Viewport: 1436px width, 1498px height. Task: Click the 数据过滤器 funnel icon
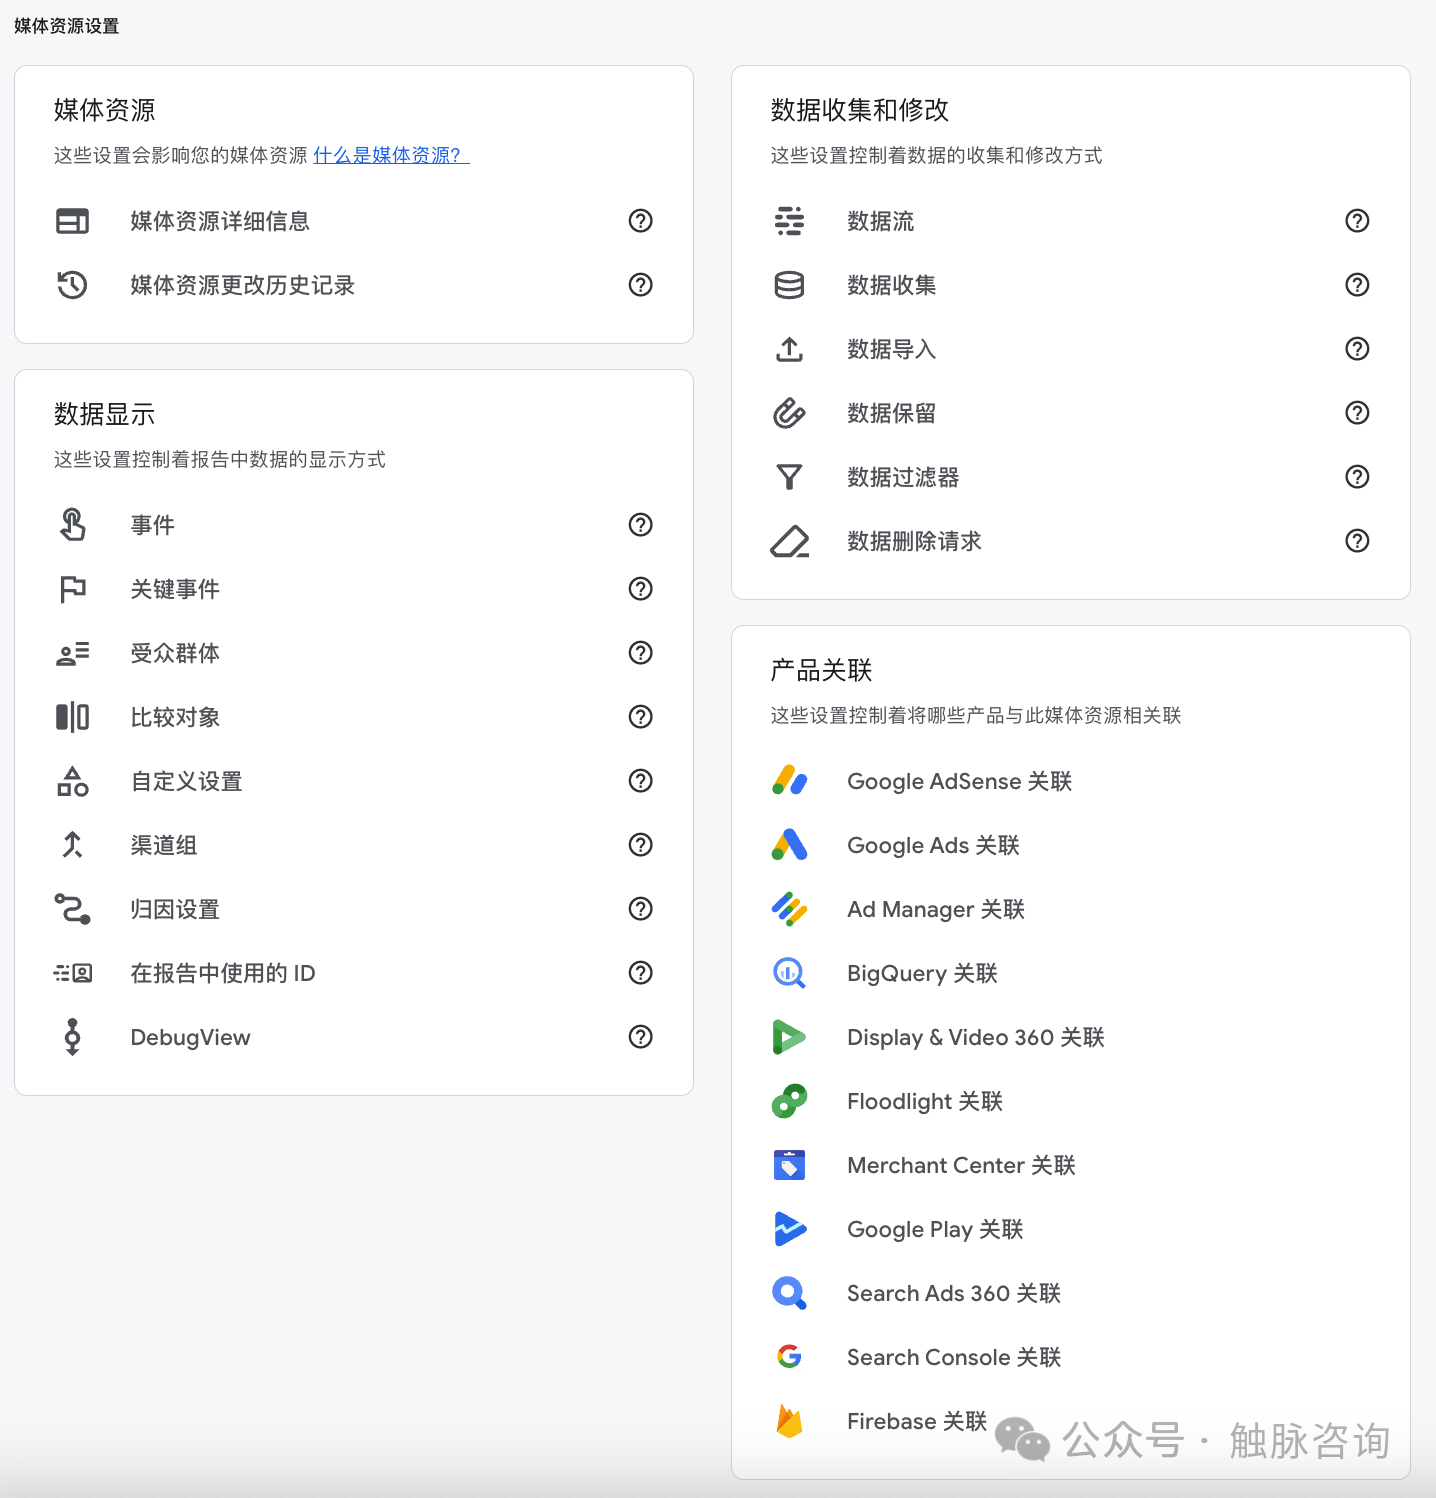789,477
